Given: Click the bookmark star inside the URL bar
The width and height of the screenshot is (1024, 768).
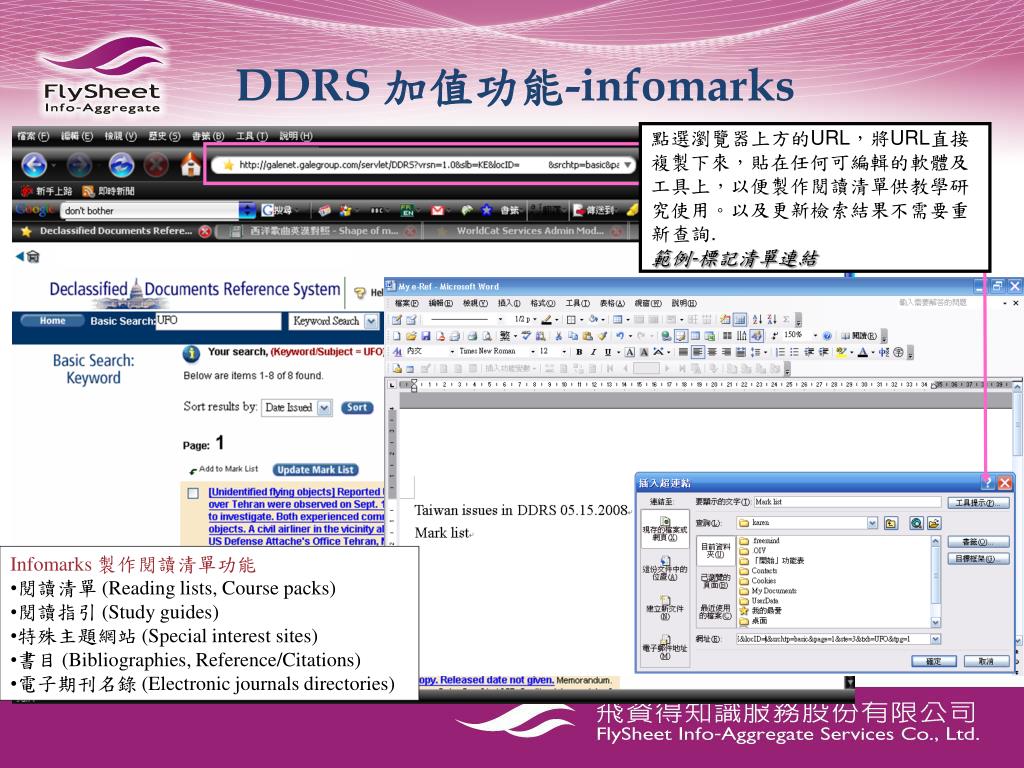Looking at the screenshot, I should pos(228,165).
